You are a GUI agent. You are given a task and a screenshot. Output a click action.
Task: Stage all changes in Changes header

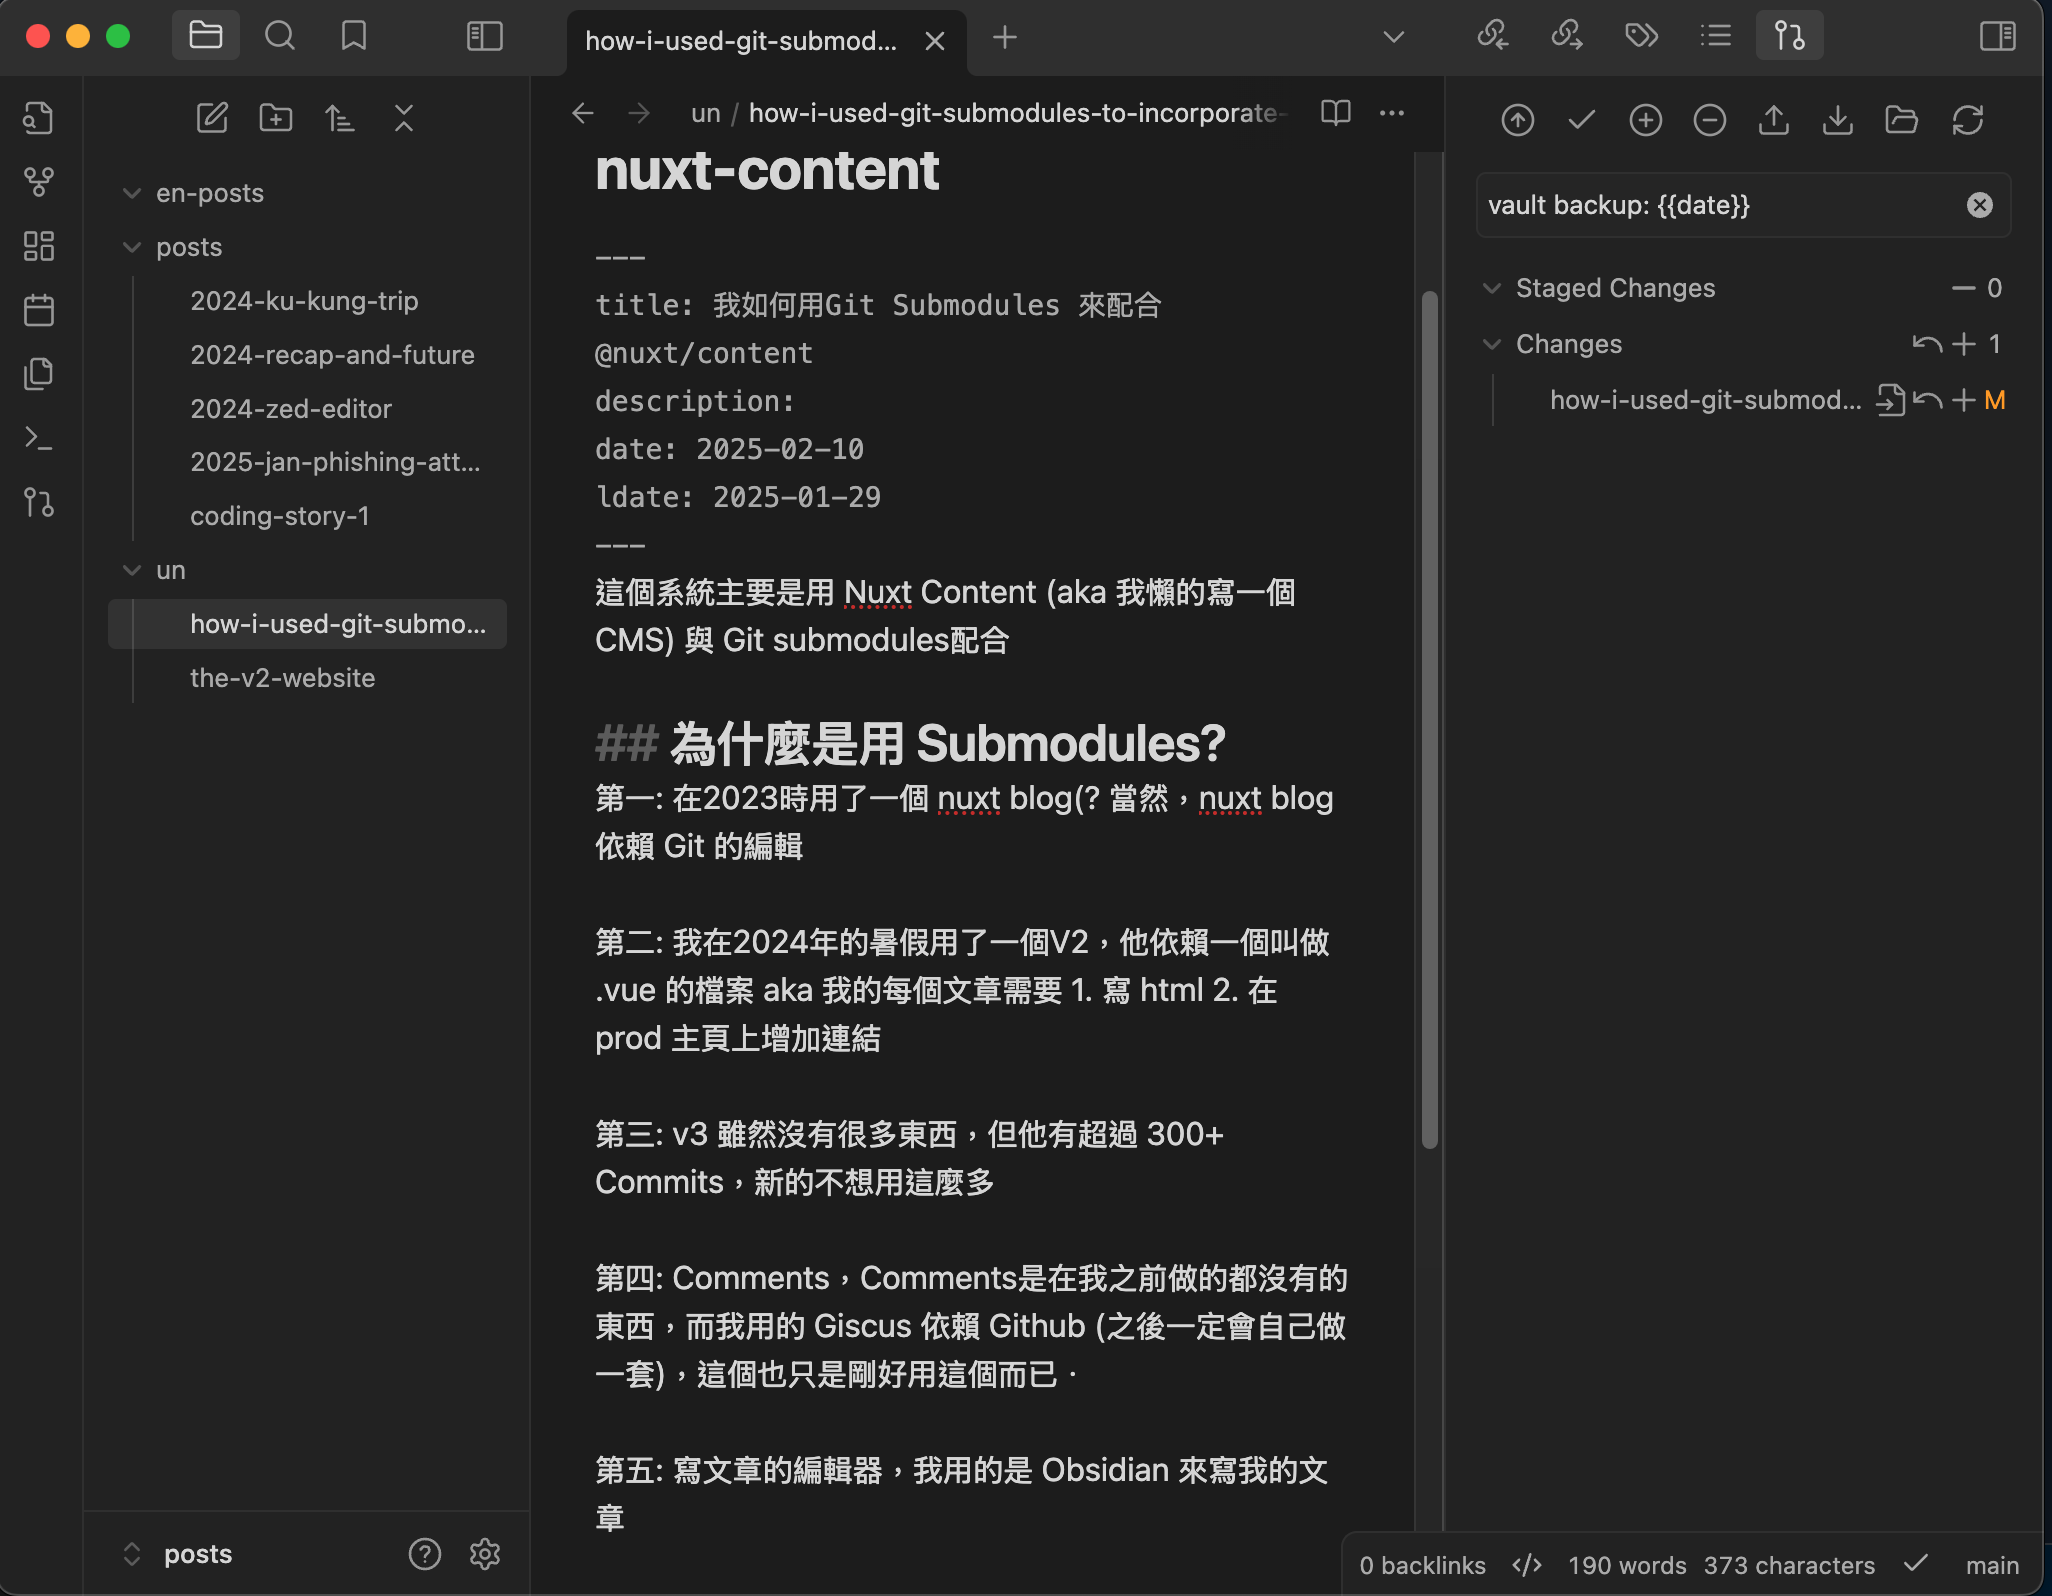(x=1963, y=344)
